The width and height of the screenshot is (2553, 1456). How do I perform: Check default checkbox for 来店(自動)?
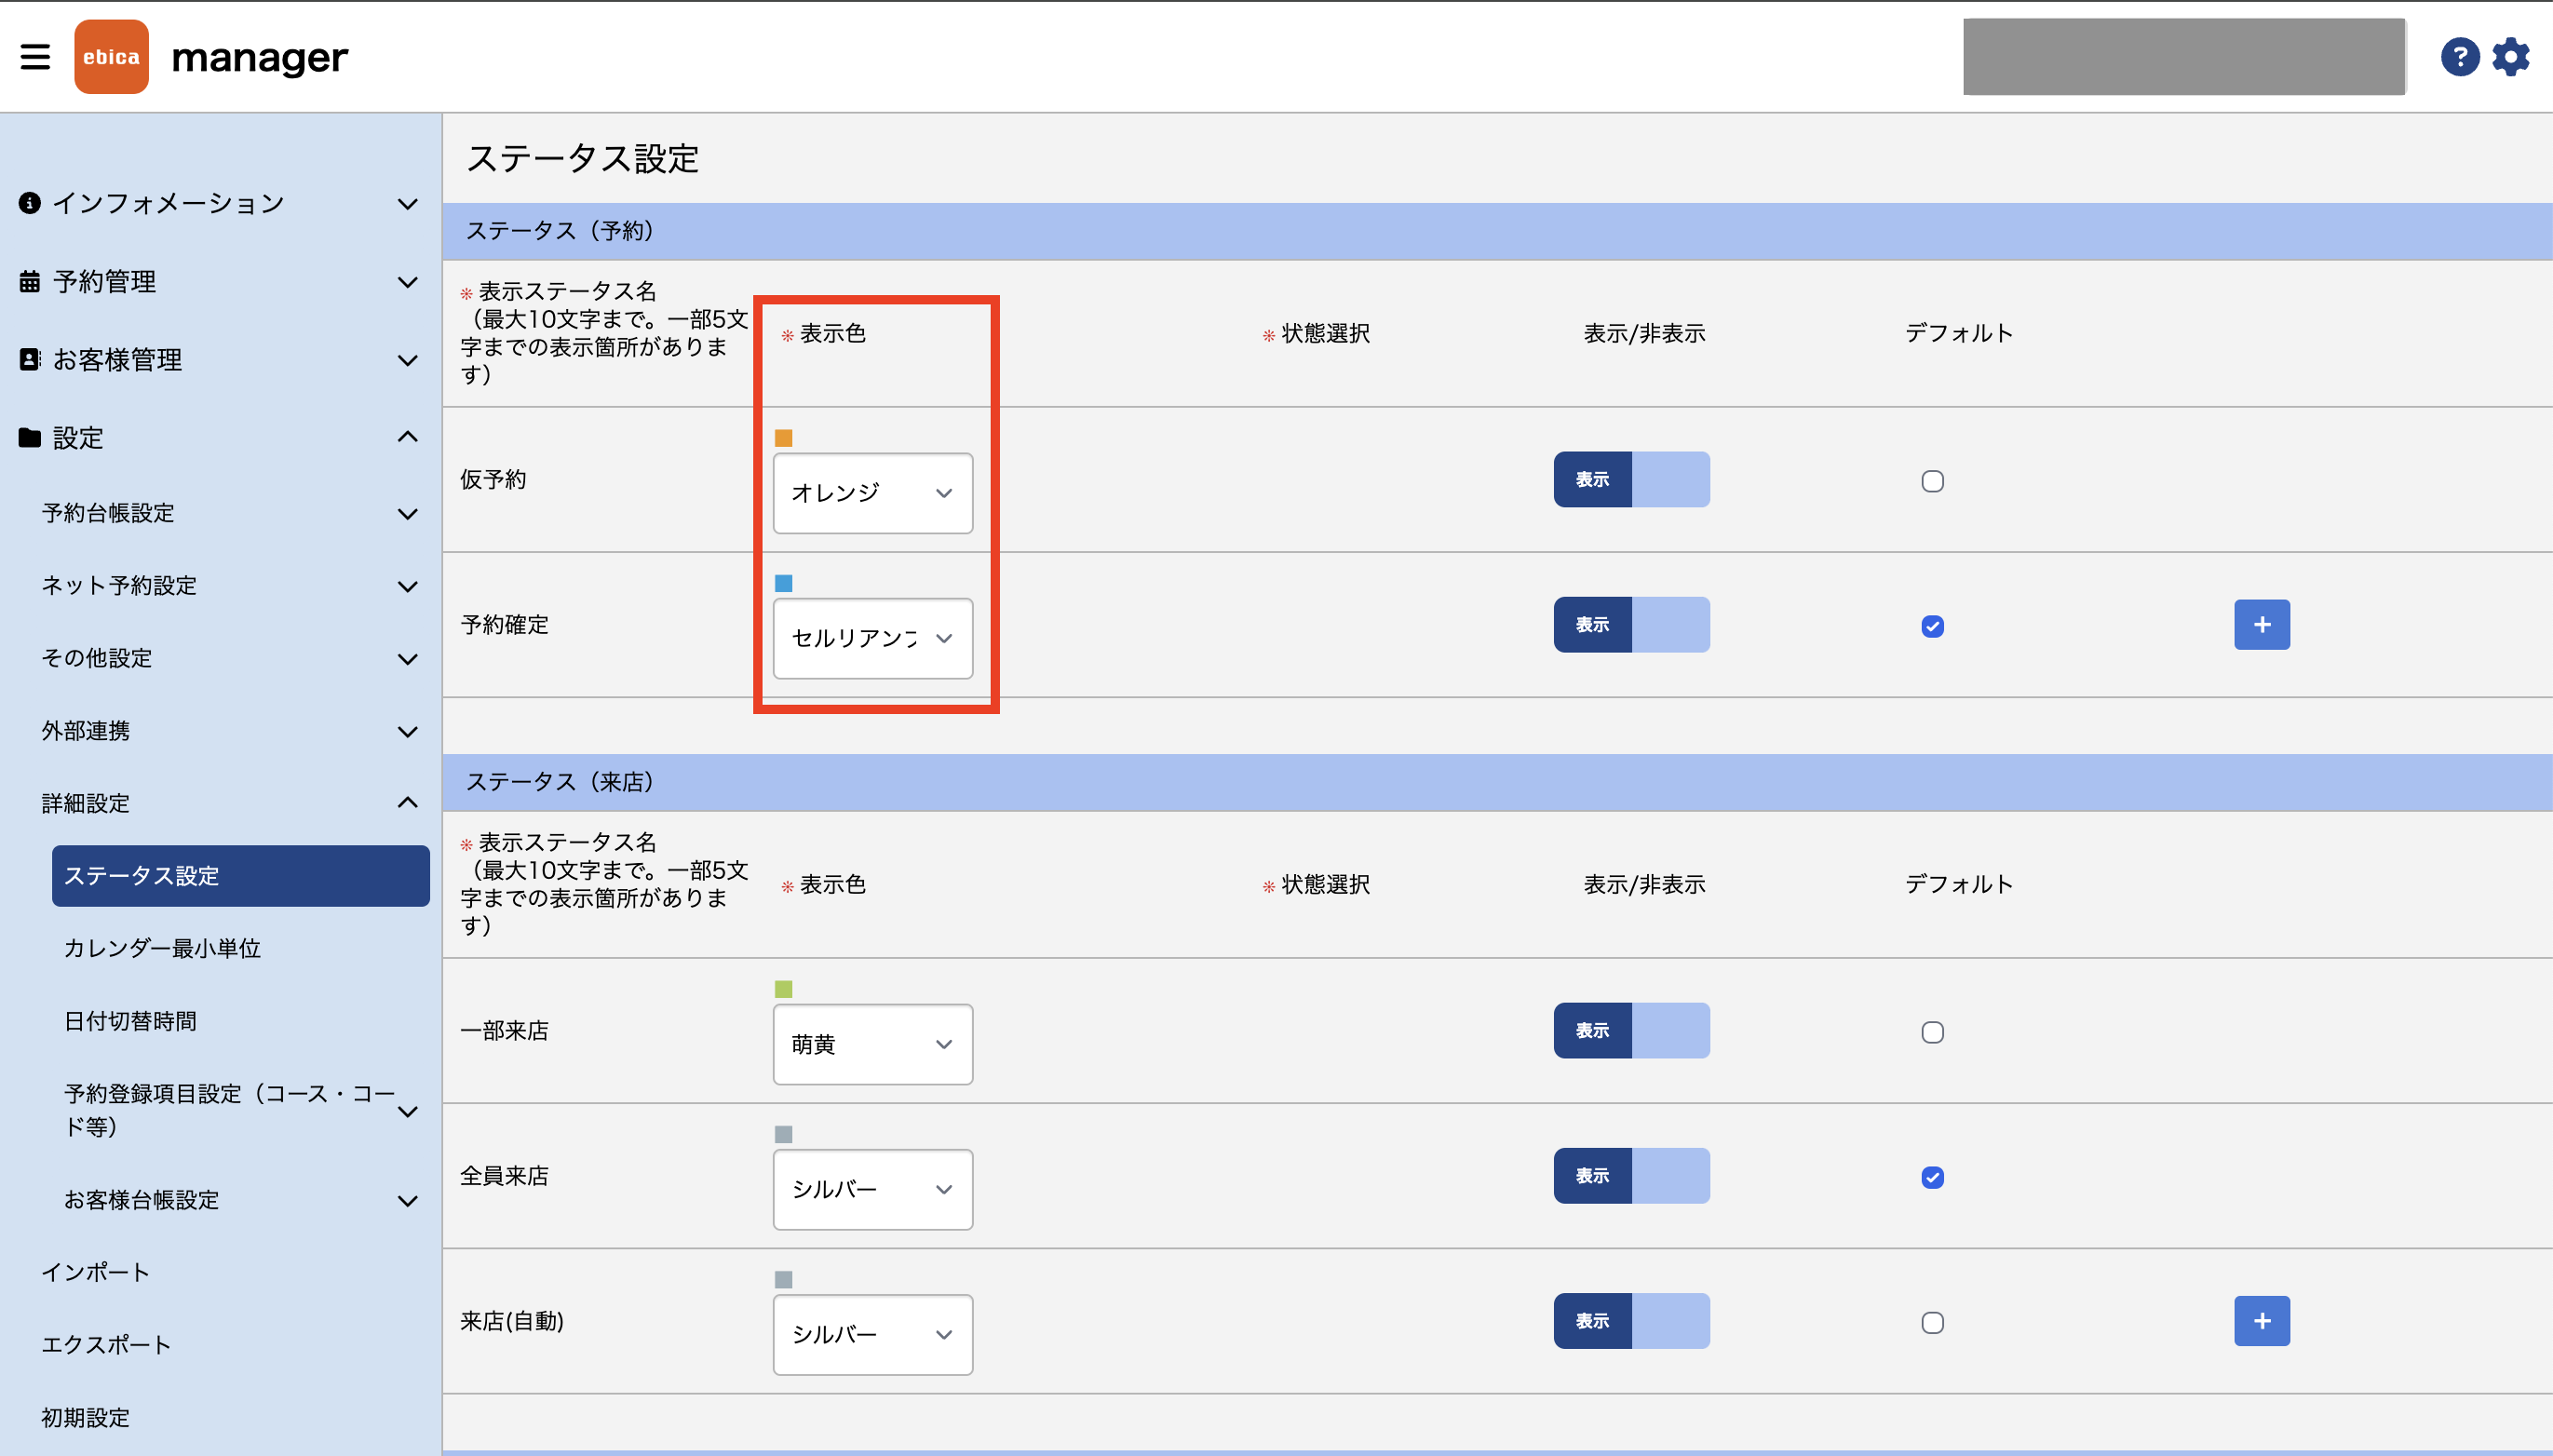click(1932, 1323)
